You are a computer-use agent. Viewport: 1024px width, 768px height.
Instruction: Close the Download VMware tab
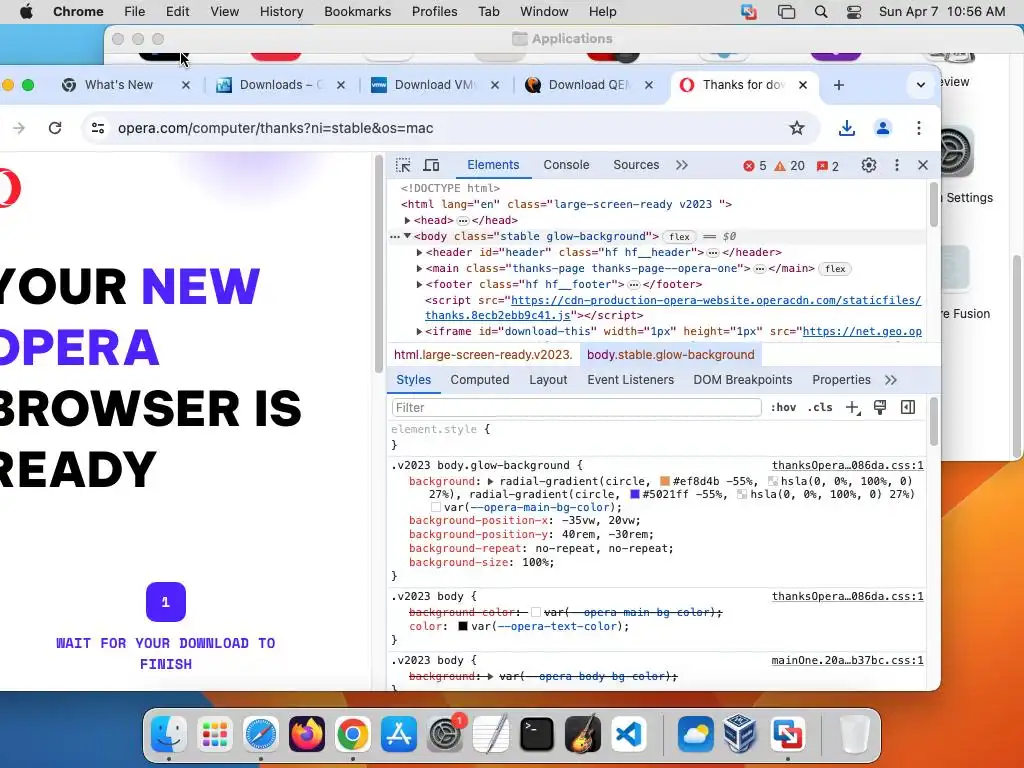click(495, 85)
